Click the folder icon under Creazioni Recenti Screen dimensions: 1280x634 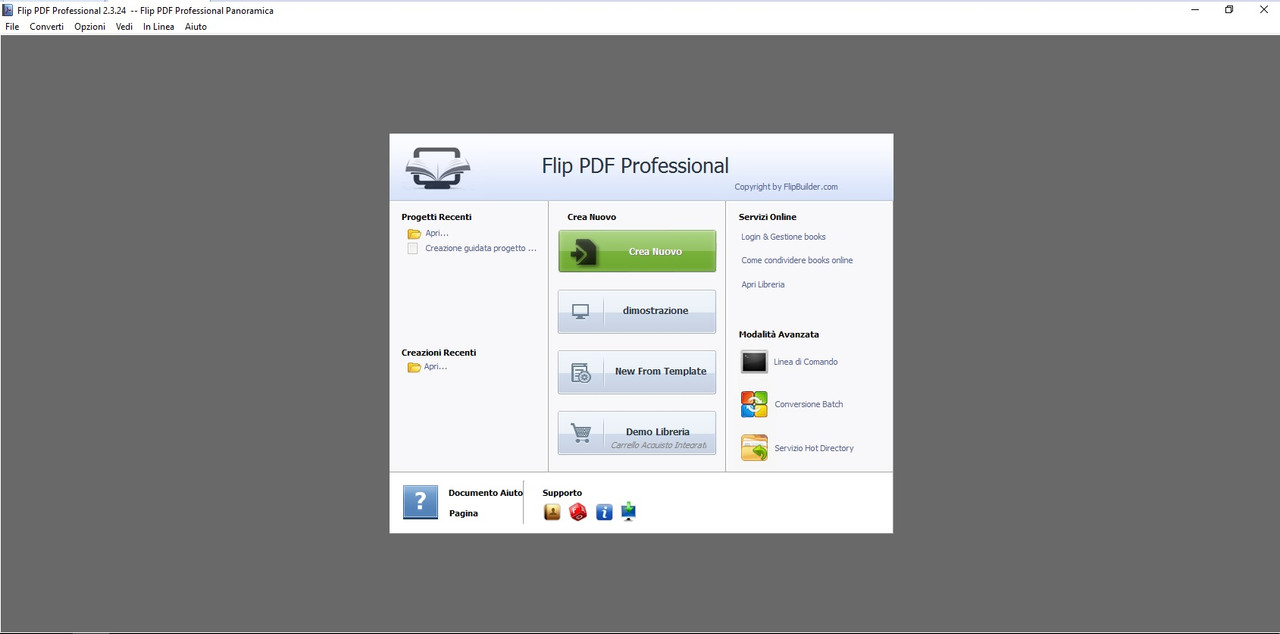coord(414,368)
